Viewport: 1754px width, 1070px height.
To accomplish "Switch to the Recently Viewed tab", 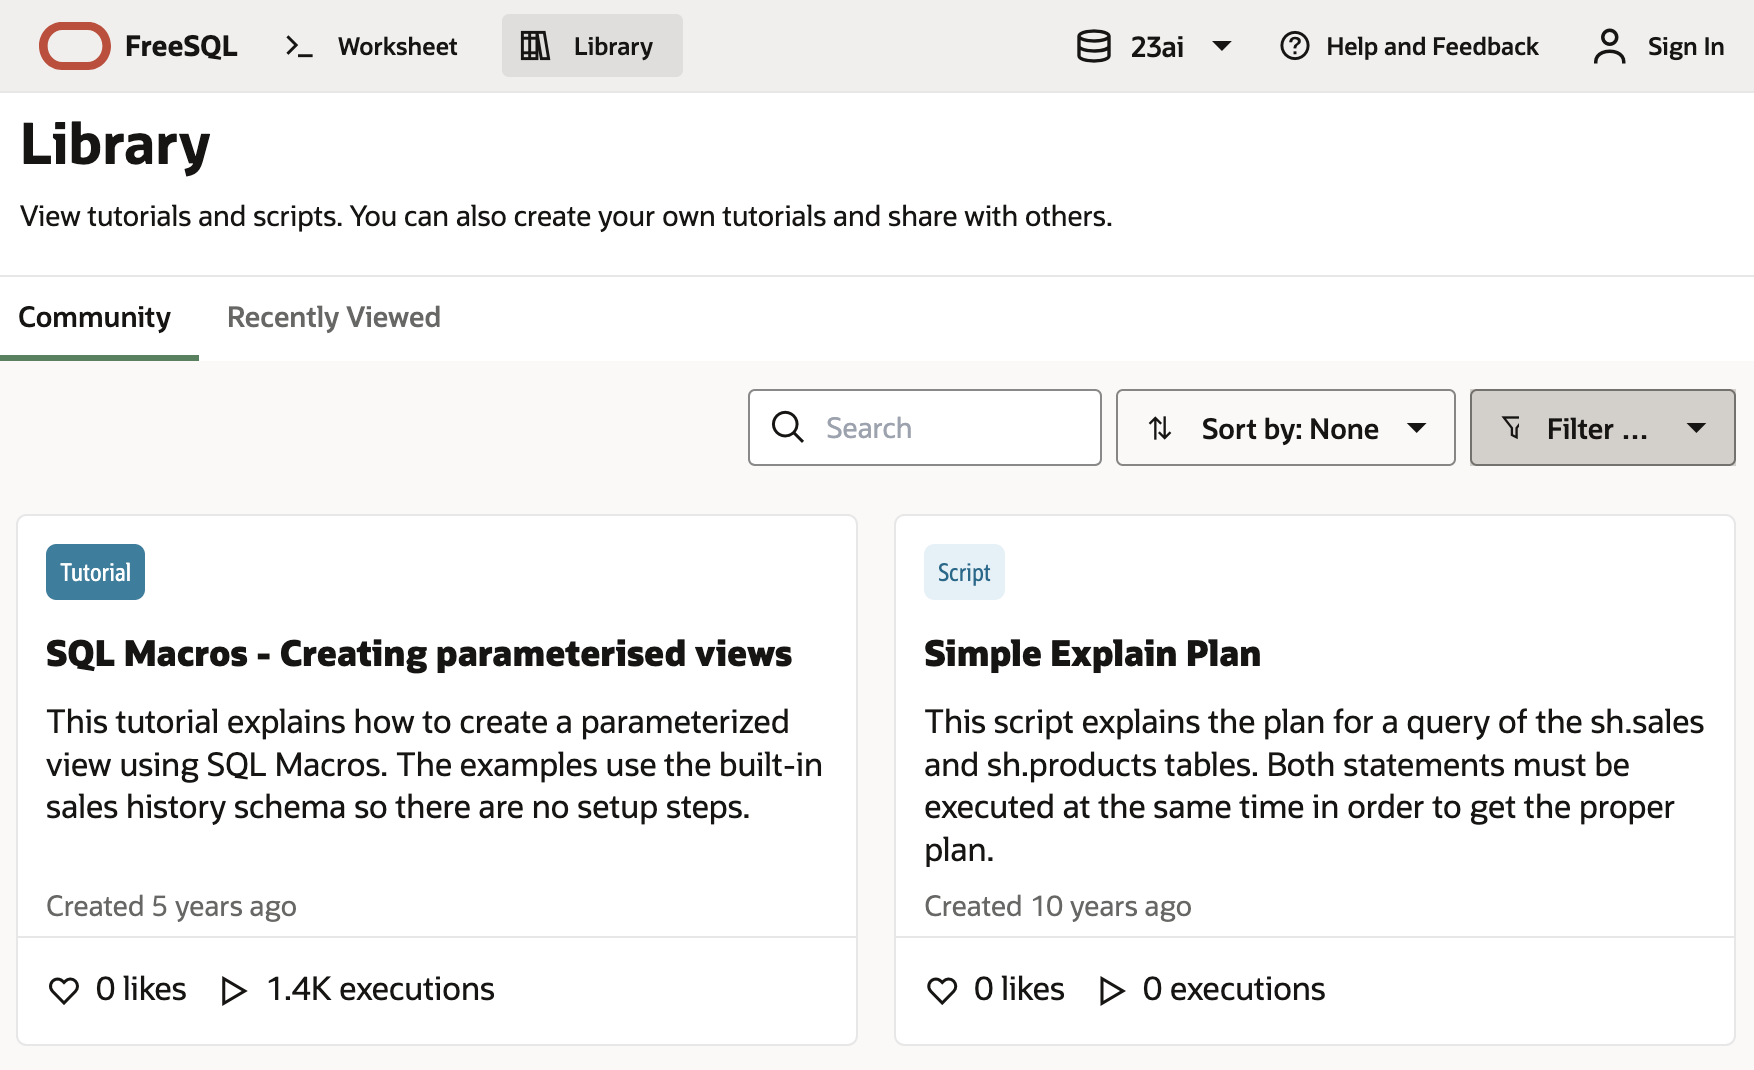I will (x=333, y=317).
